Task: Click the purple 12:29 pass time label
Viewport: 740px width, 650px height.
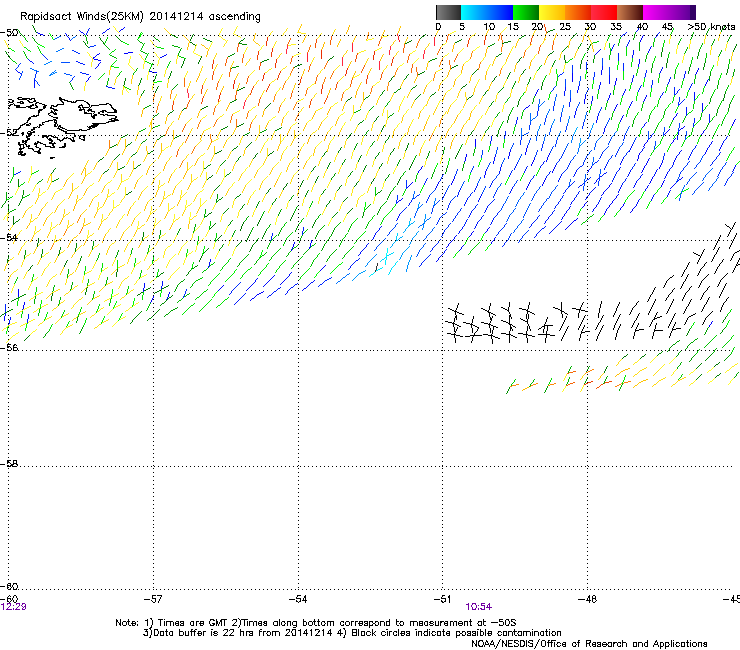Action: [14, 607]
